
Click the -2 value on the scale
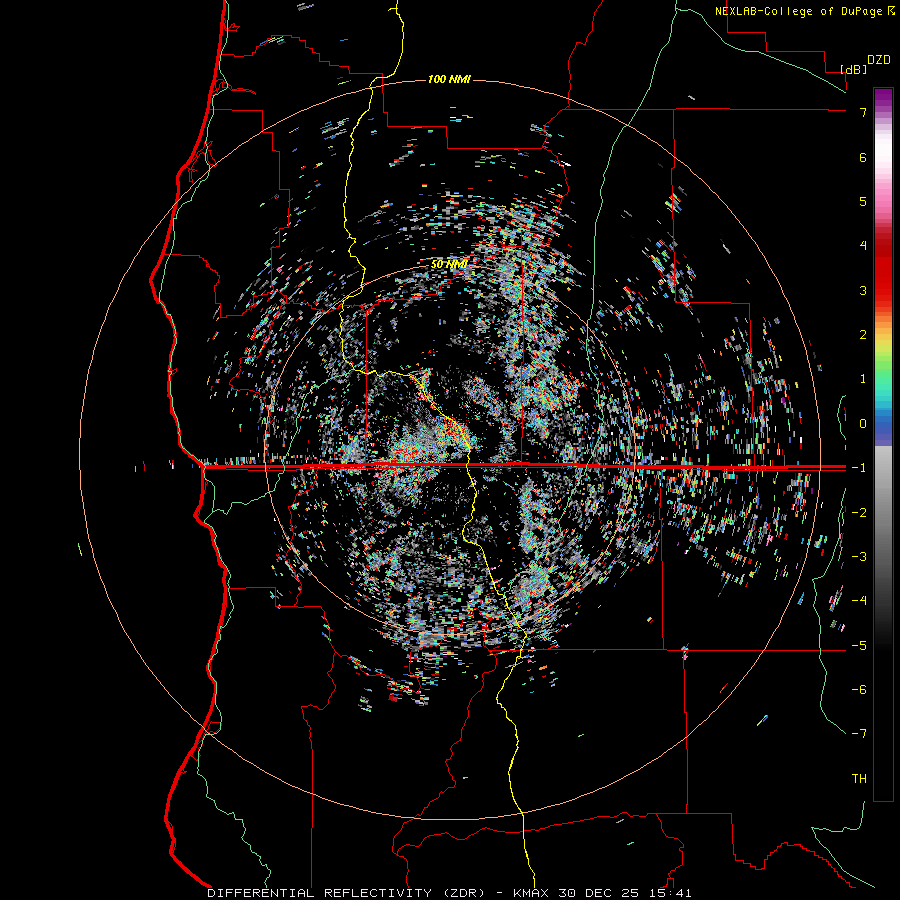point(859,513)
